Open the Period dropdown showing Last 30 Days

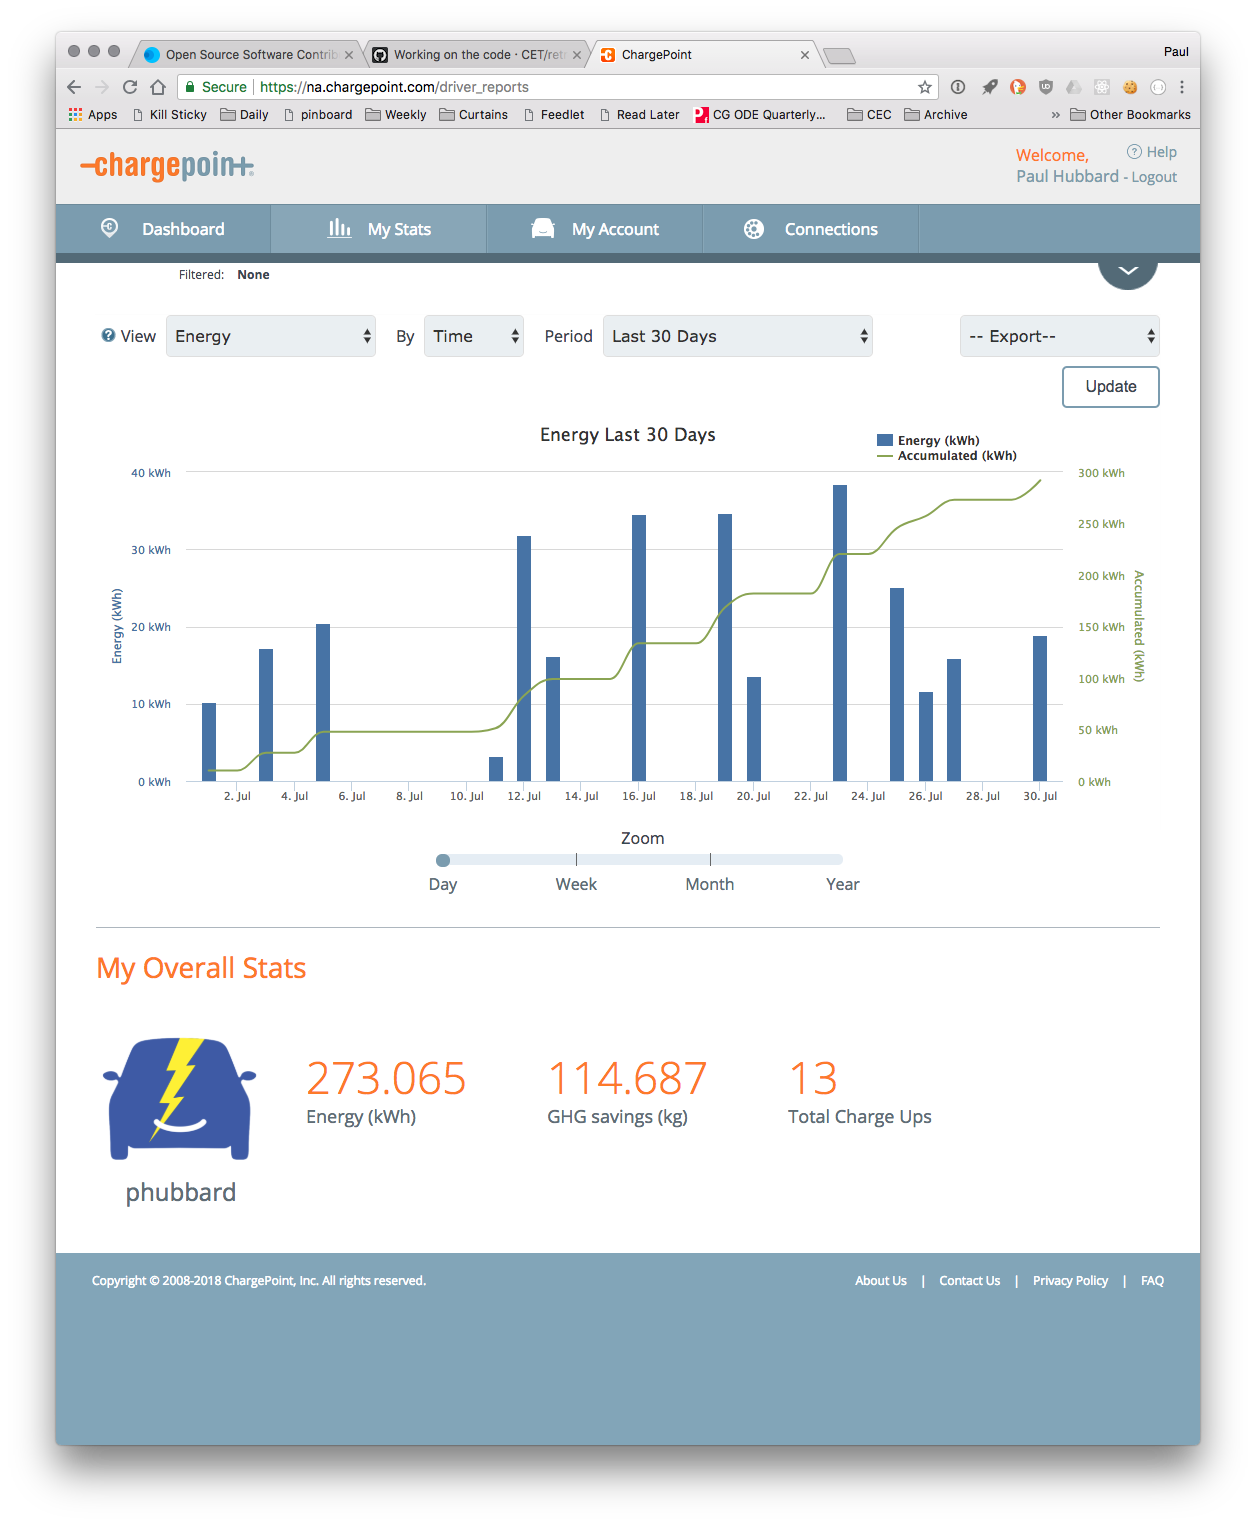click(737, 336)
